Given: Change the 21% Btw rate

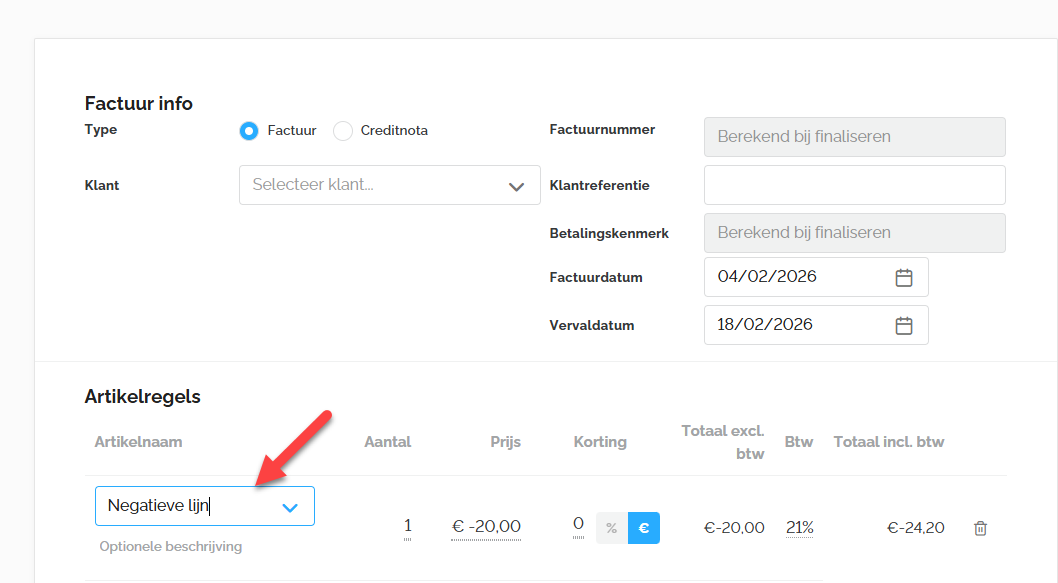Looking at the screenshot, I should [x=799, y=528].
